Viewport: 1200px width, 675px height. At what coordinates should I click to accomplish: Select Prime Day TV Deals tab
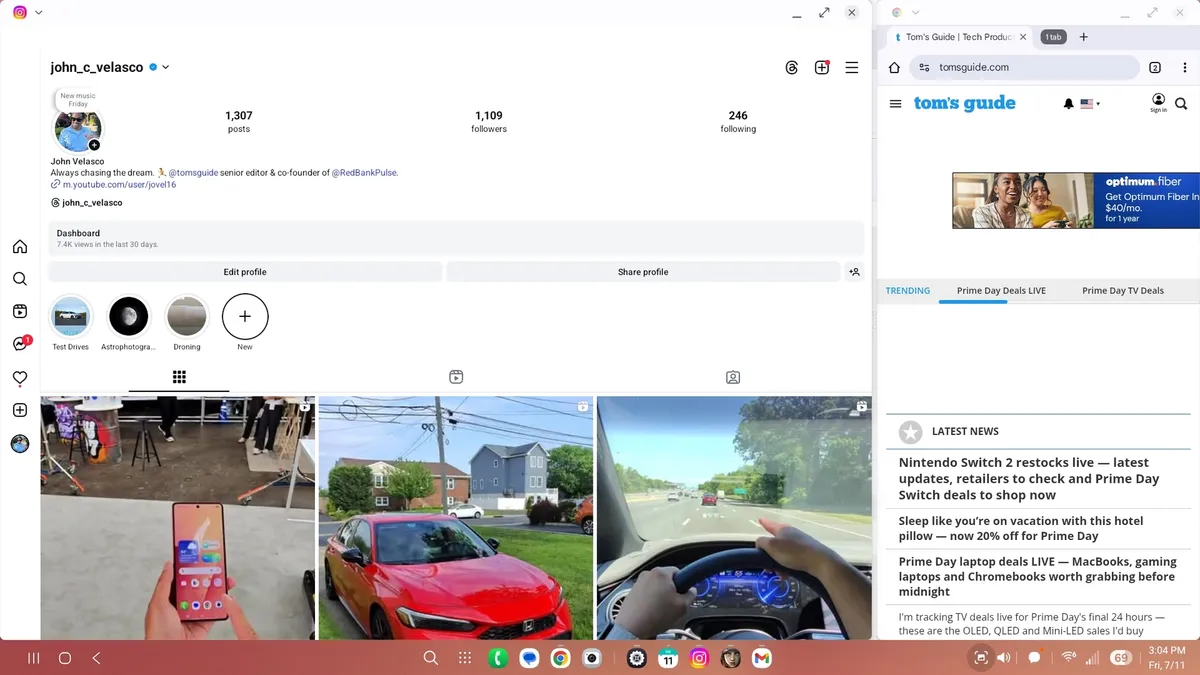pyautogui.click(x=1122, y=291)
